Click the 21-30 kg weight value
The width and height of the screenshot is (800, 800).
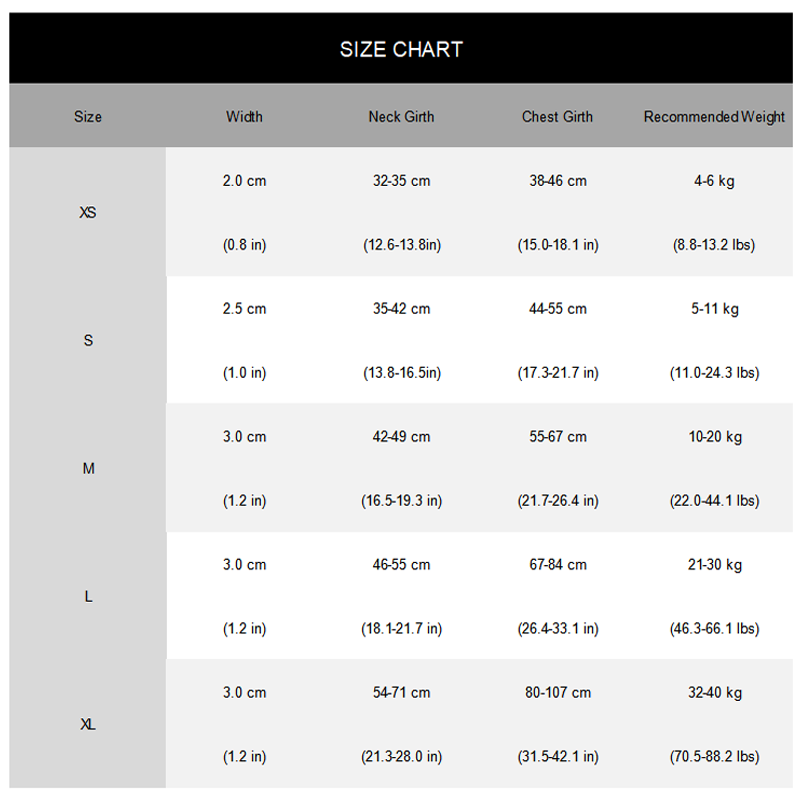click(x=714, y=565)
